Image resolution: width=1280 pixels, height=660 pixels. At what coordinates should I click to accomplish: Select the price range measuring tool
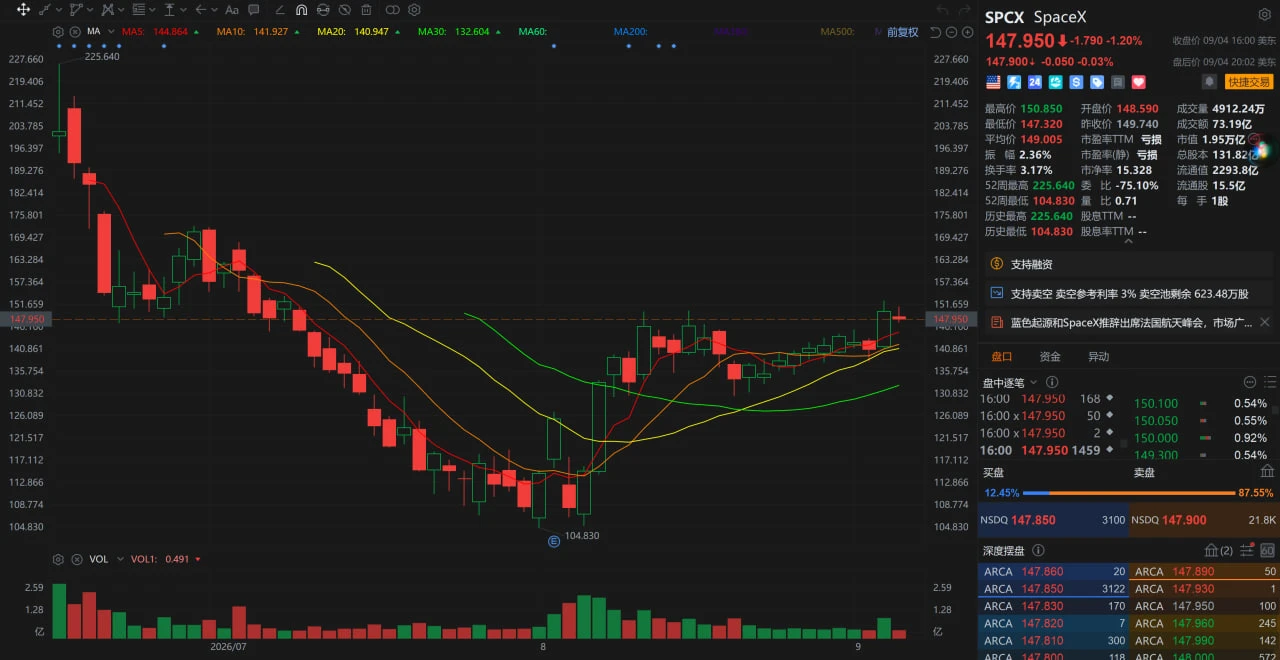click(169, 10)
